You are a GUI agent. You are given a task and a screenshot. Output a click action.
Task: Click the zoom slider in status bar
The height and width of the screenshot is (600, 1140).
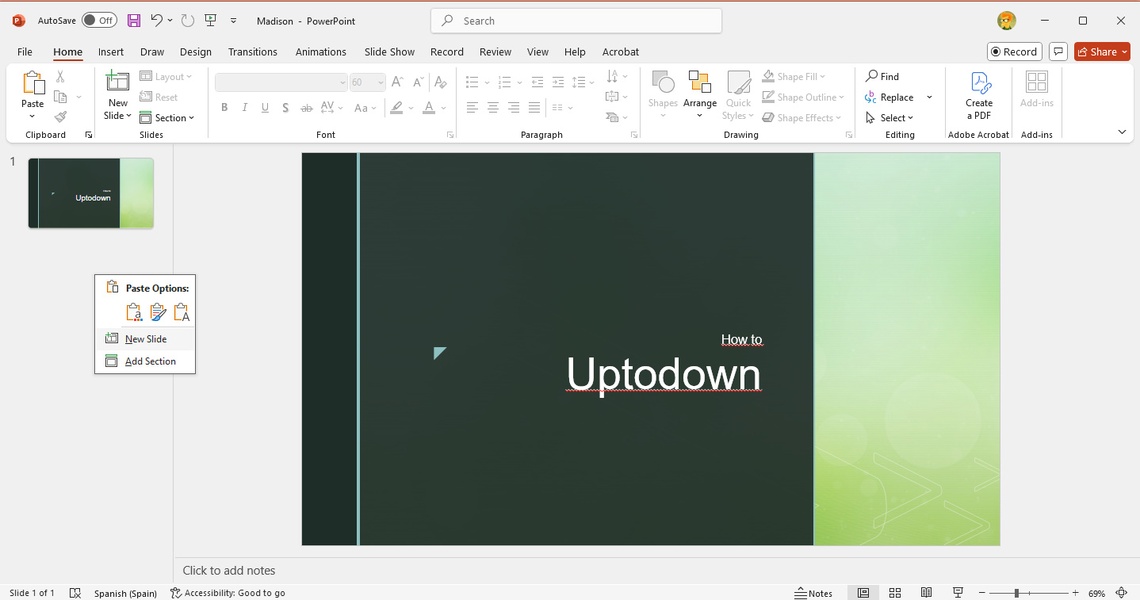coord(1017,593)
